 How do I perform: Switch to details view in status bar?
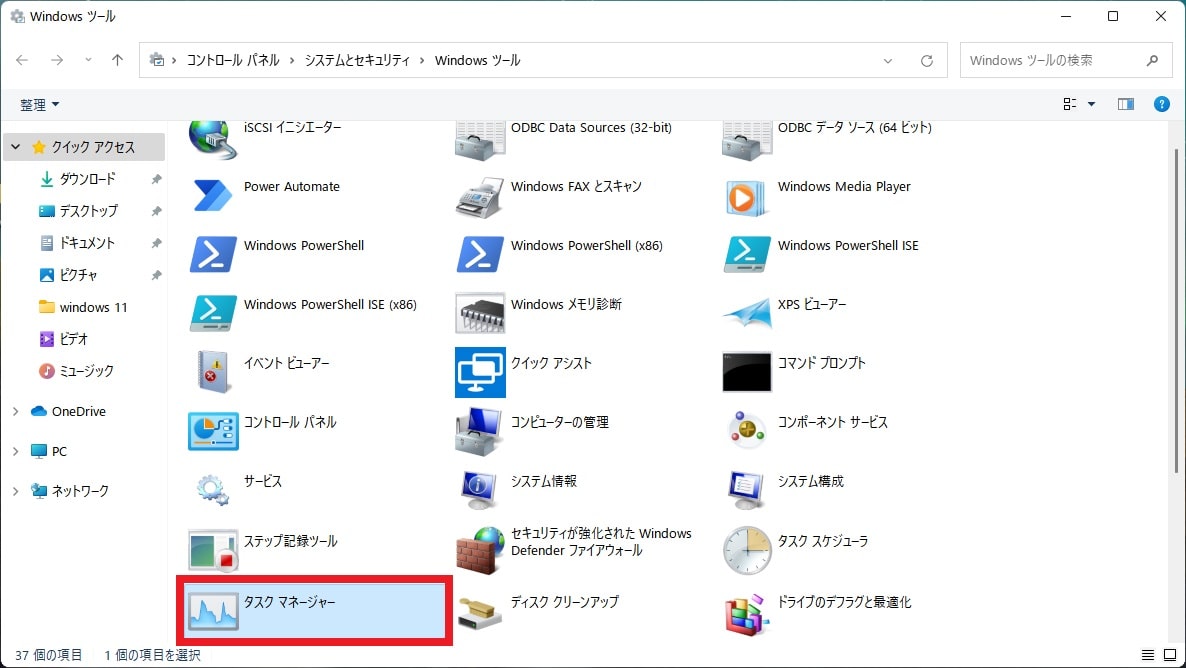coord(1147,654)
